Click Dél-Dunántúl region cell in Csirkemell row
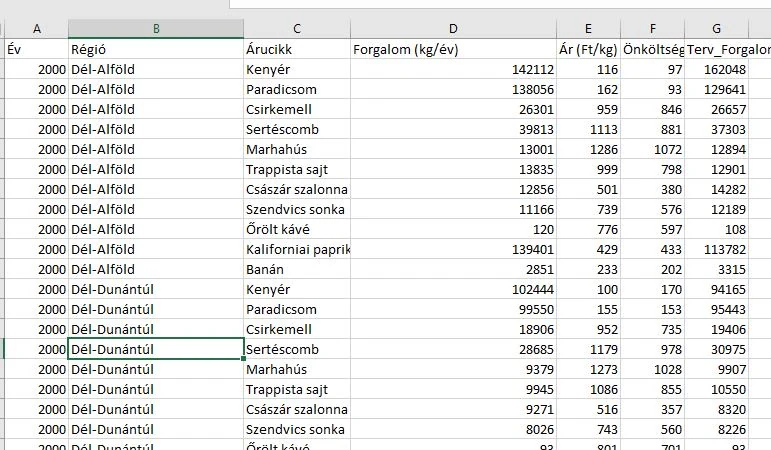This screenshot has width=771, height=450. [156, 330]
